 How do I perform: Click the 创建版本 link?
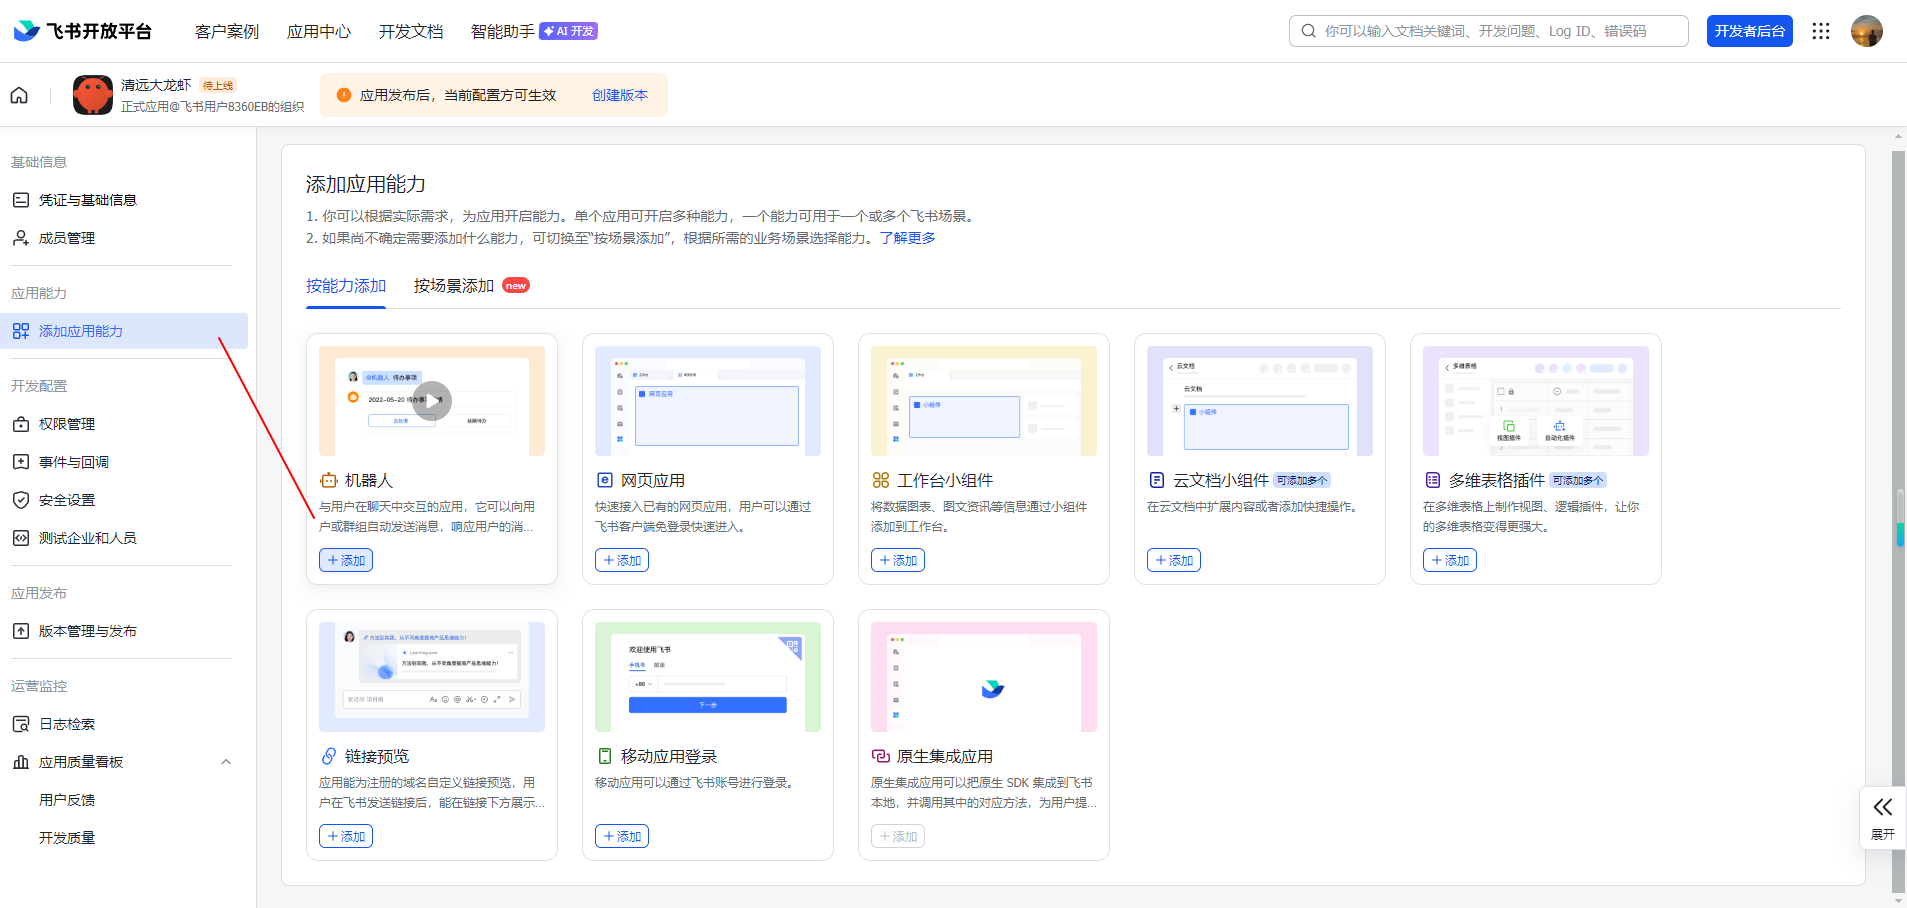[x=618, y=95]
